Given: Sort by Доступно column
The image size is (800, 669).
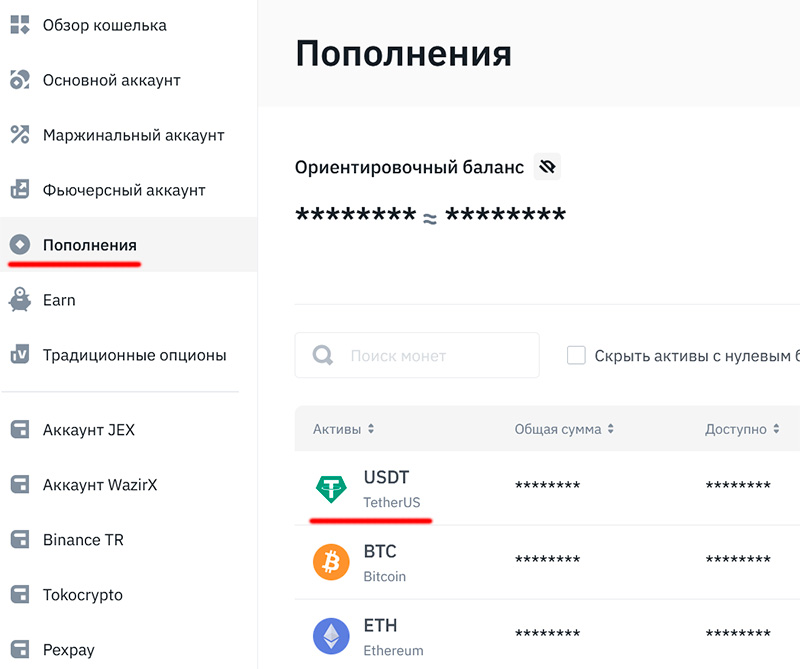Looking at the screenshot, I should click(x=741, y=429).
